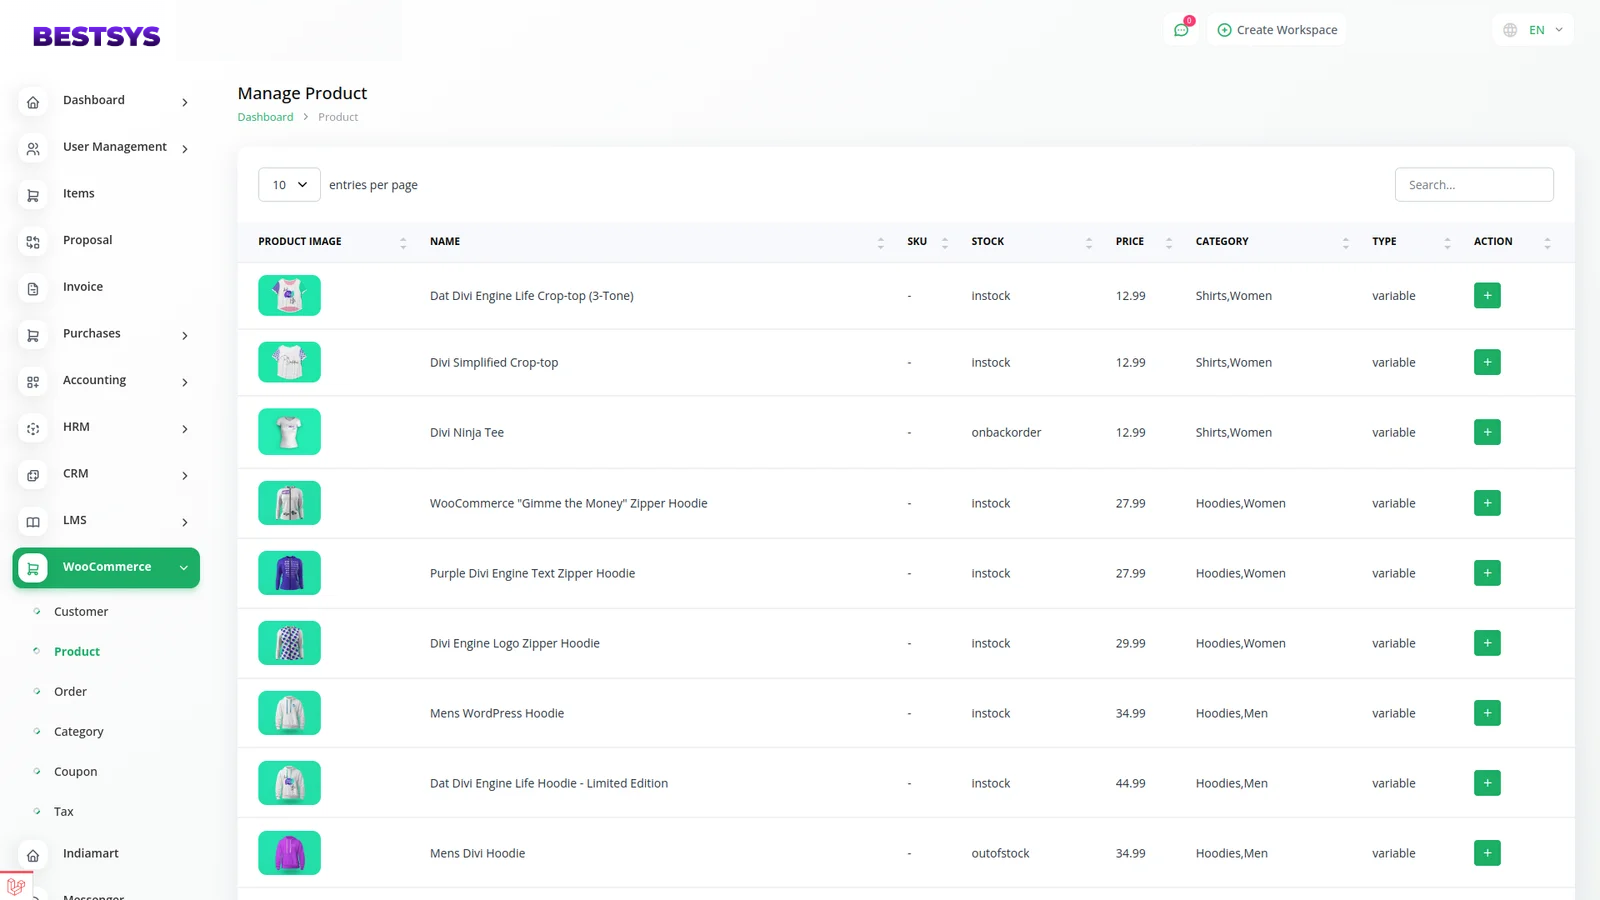Open the Items cart icon in sidebar

33,195
